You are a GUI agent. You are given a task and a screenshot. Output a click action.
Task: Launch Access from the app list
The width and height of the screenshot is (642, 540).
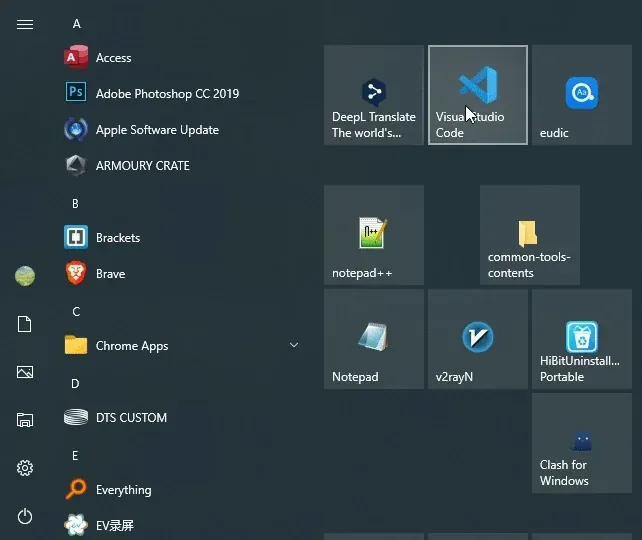(x=182, y=58)
